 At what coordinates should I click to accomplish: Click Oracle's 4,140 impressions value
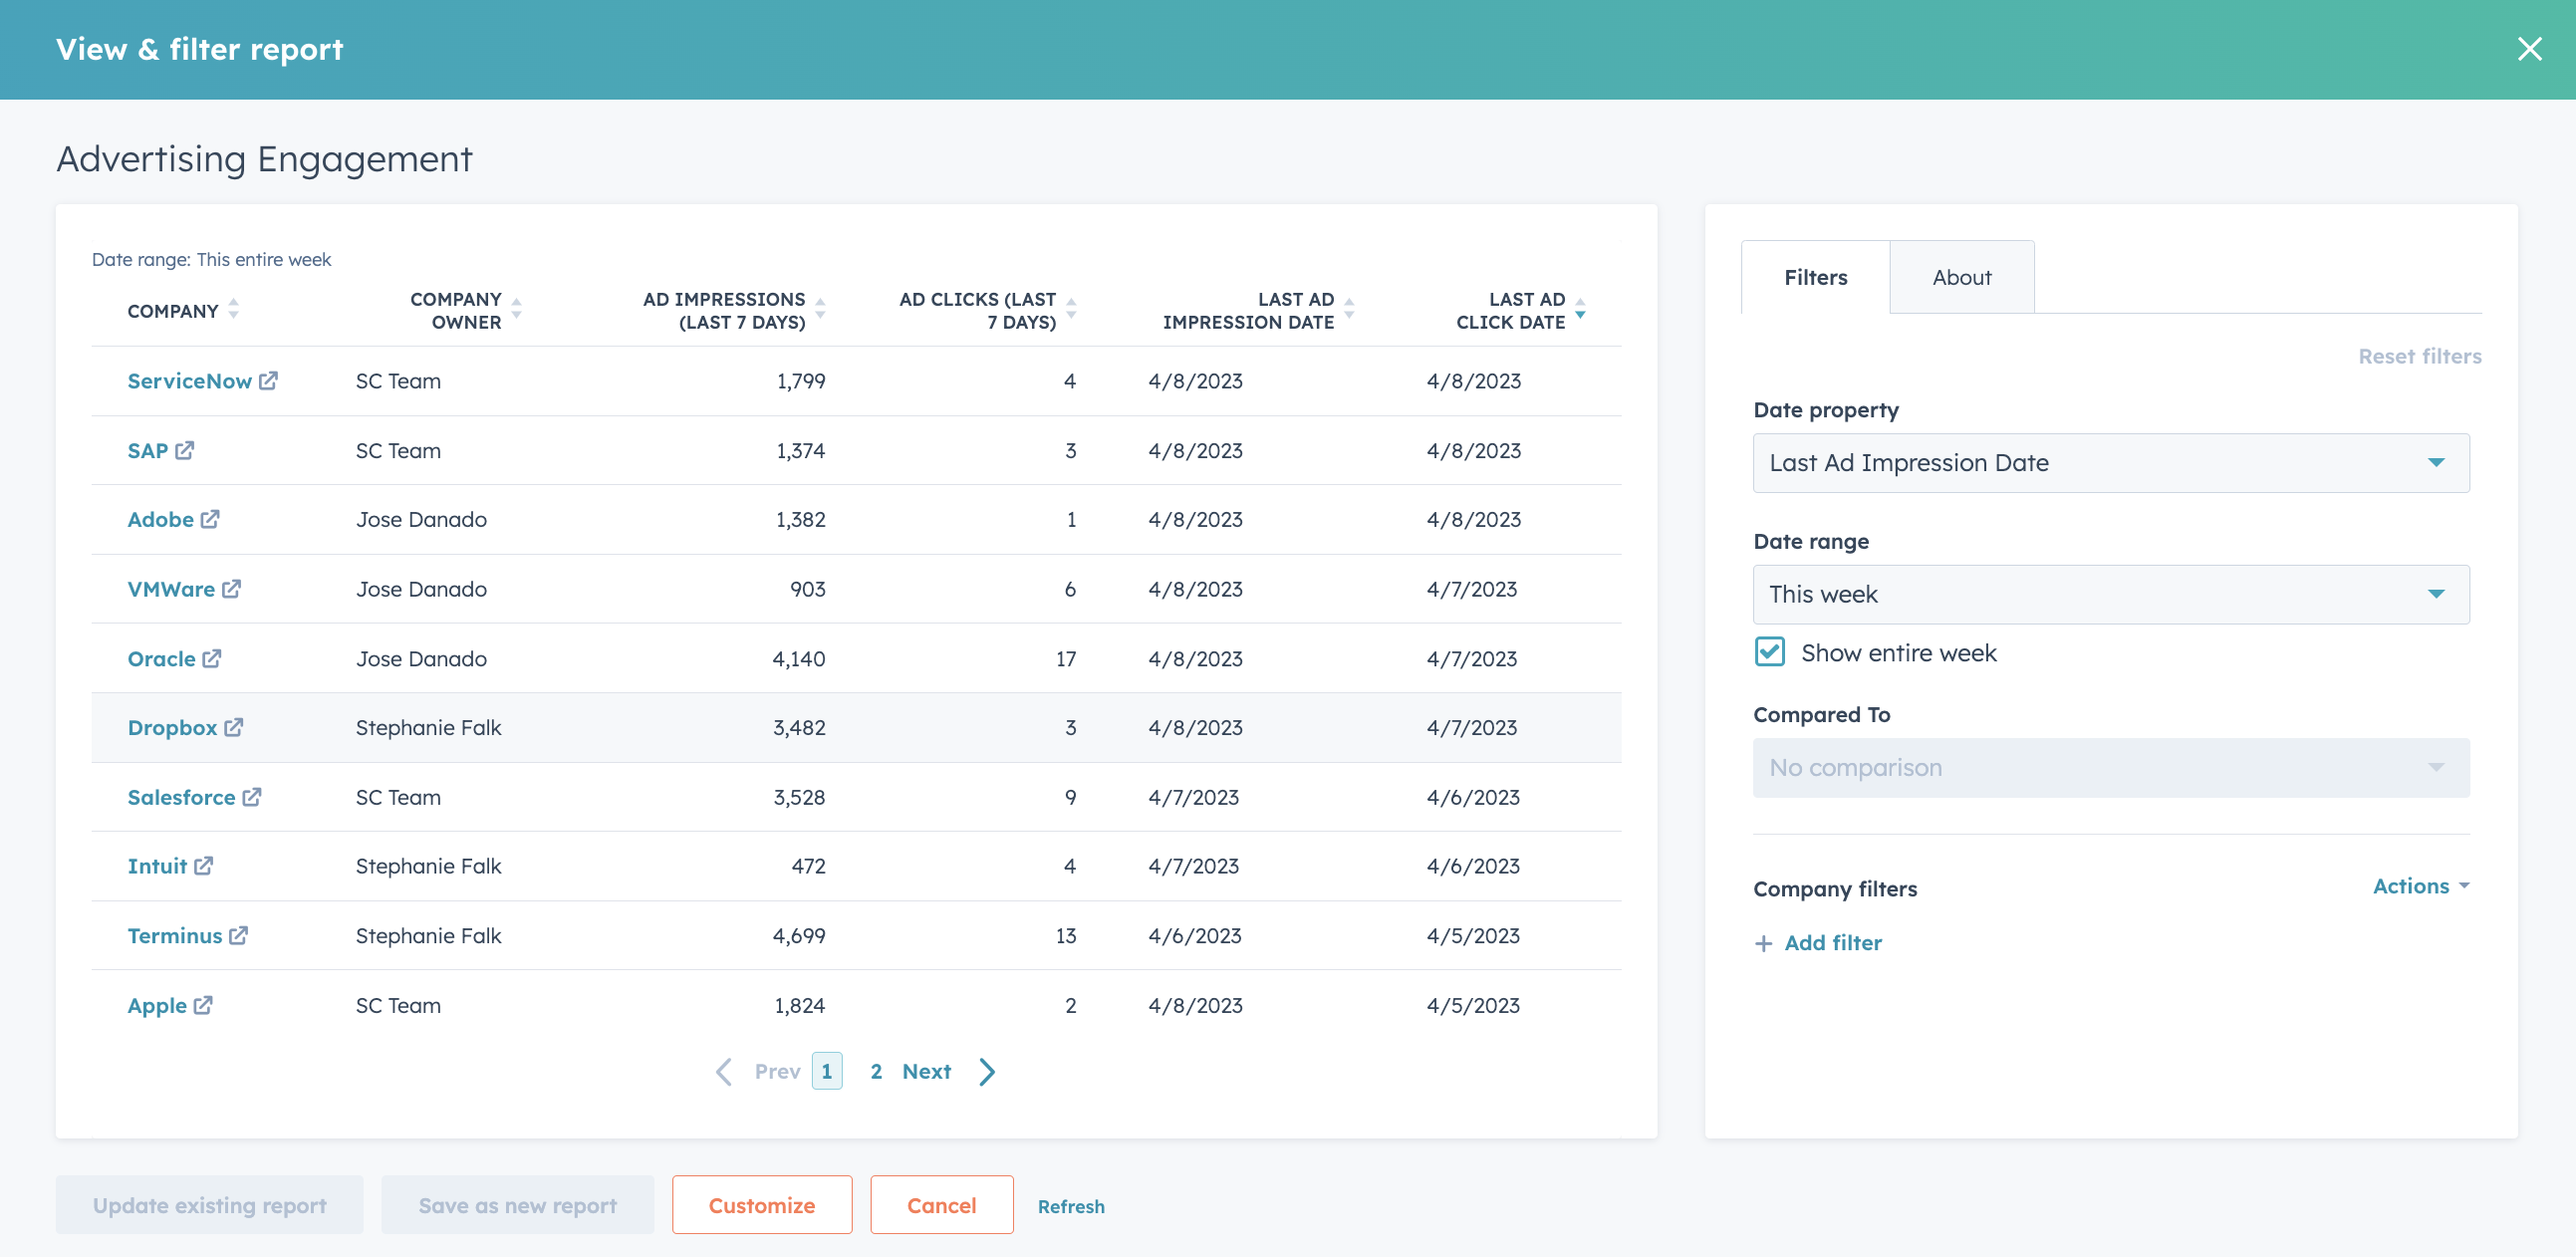click(x=799, y=659)
